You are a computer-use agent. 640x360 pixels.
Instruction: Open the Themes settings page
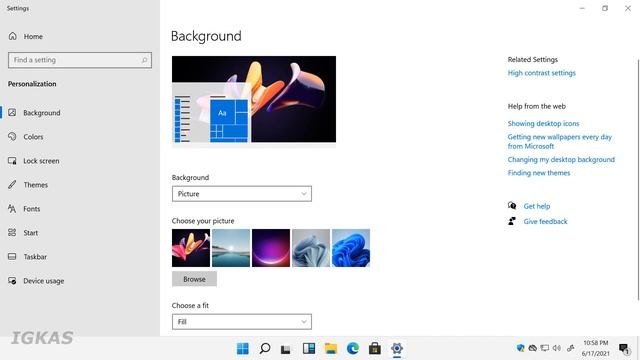point(36,185)
